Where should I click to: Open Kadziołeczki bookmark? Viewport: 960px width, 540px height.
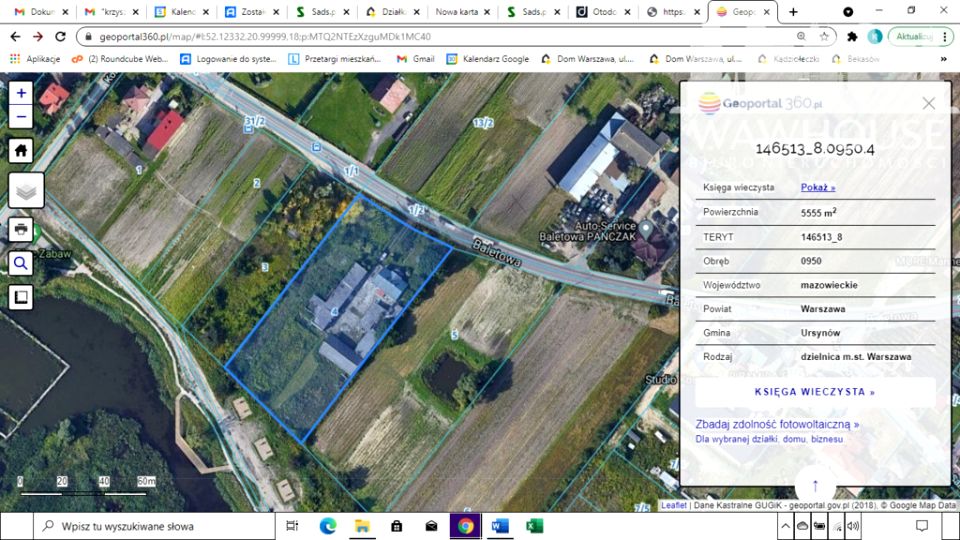788,59
